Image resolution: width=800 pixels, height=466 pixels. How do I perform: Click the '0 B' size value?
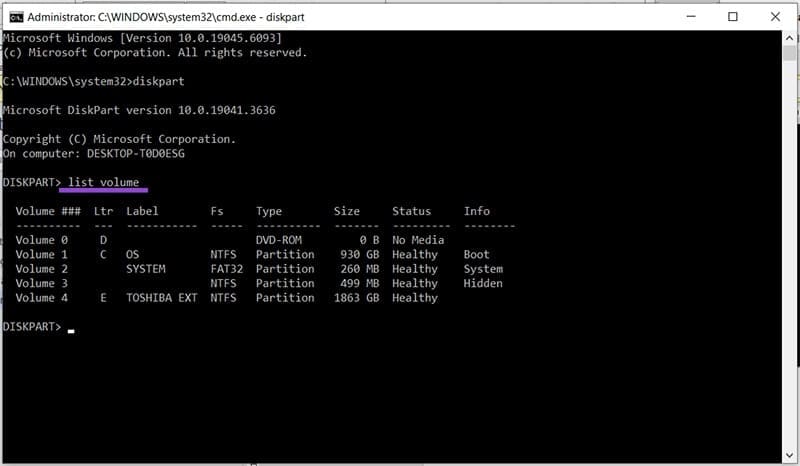pyautogui.click(x=369, y=240)
